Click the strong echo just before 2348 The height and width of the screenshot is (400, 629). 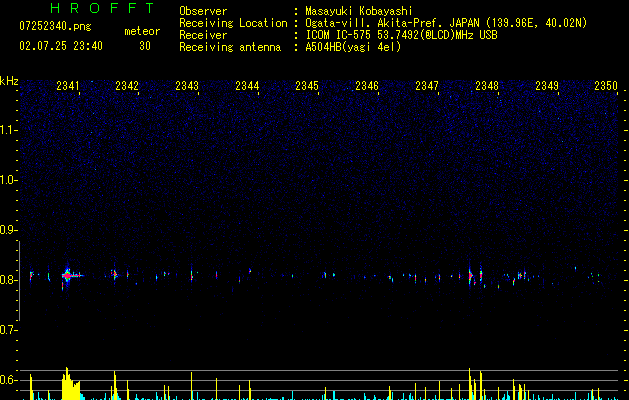471,275
